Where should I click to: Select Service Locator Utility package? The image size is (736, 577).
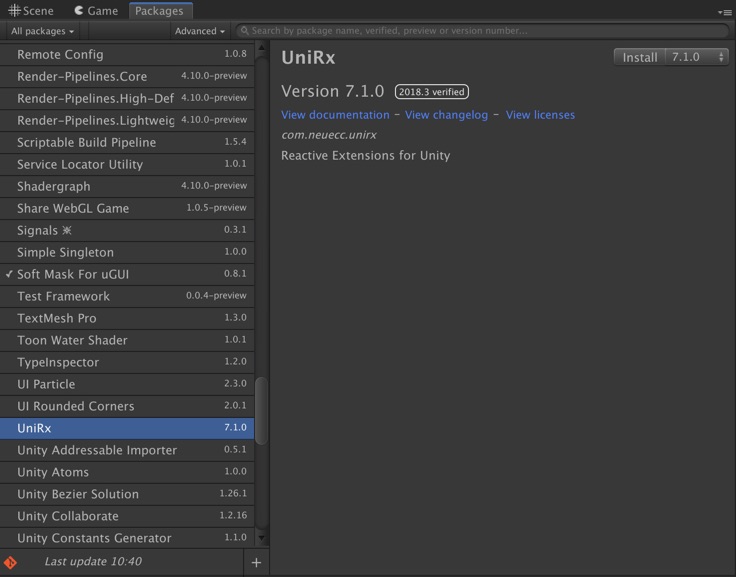tap(127, 164)
